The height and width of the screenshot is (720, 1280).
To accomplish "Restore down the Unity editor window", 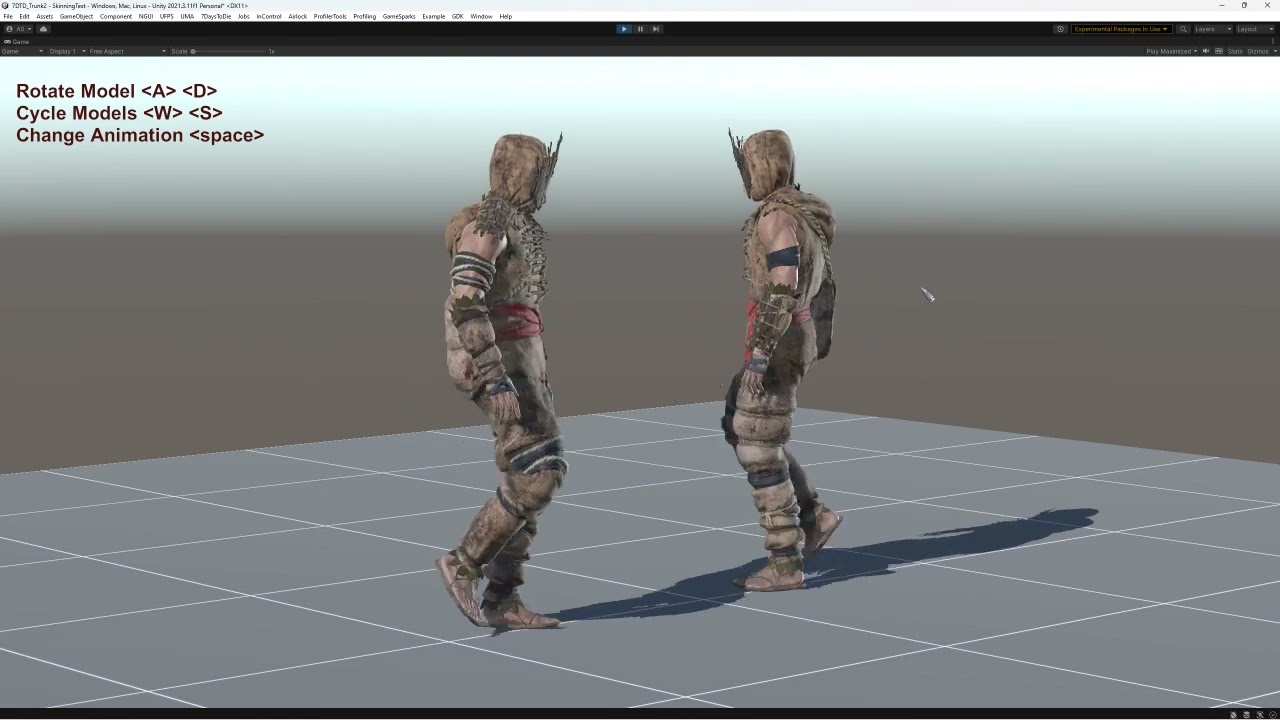I will point(1244,5).
